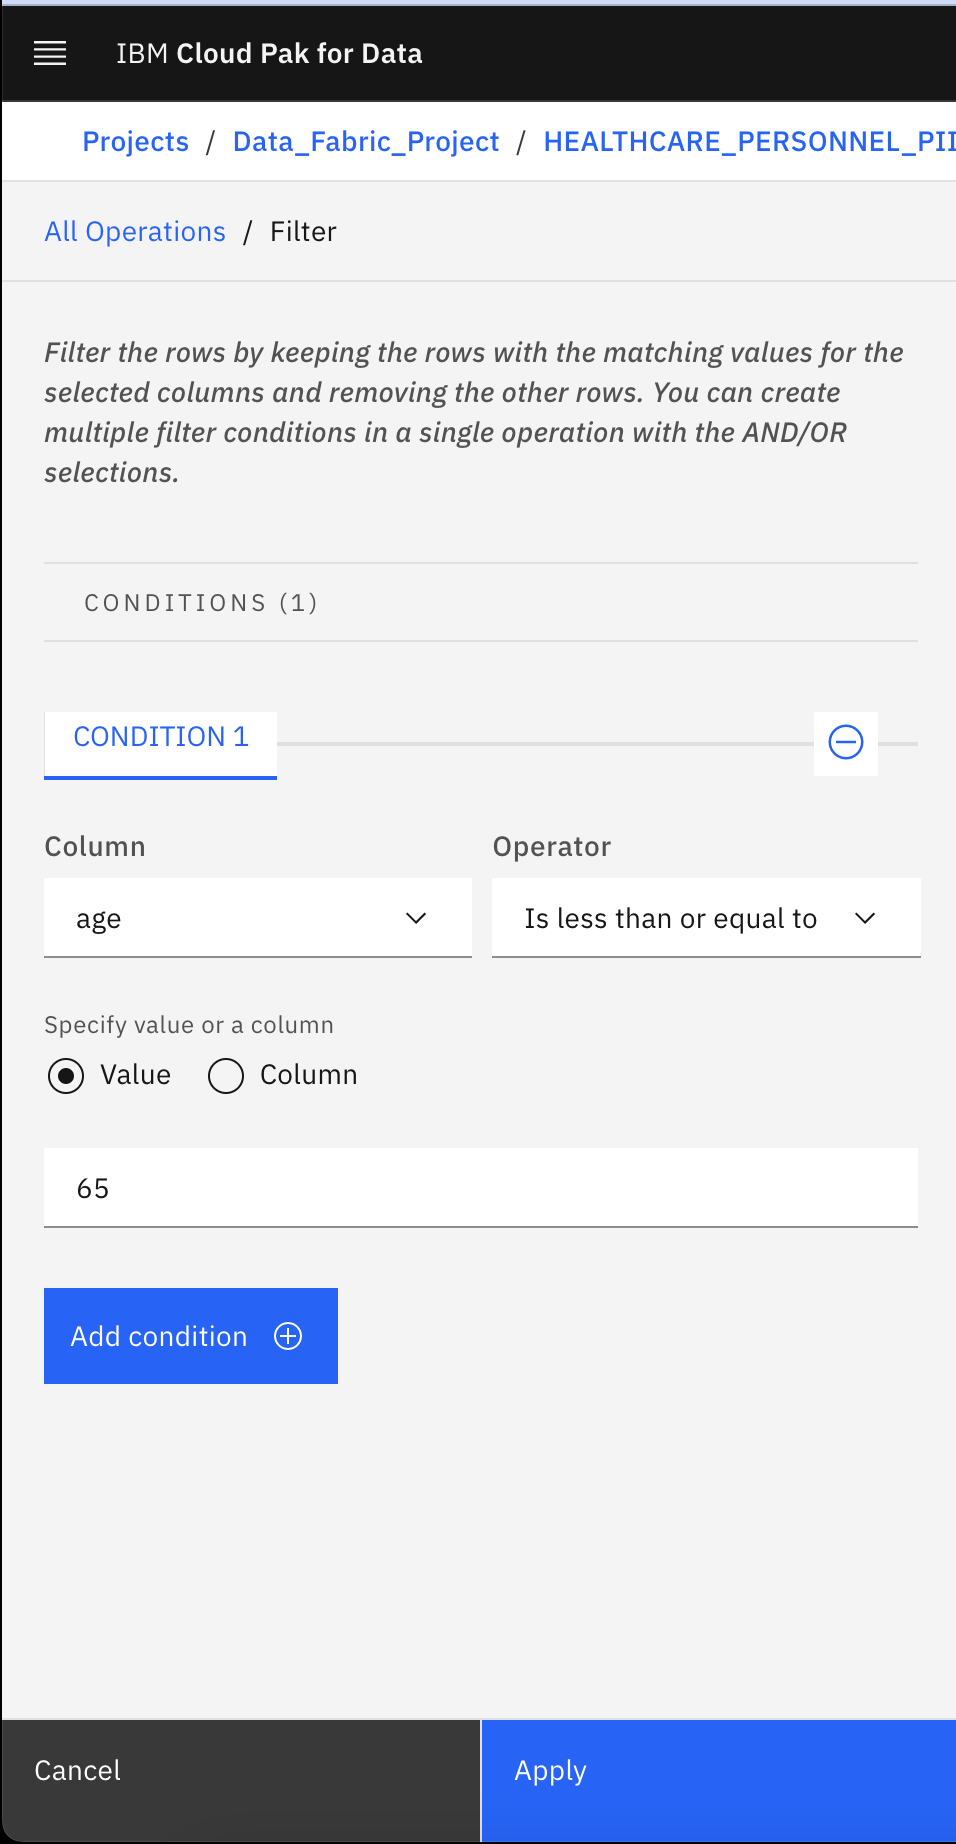Cancel the filter operation

pos(241,1781)
